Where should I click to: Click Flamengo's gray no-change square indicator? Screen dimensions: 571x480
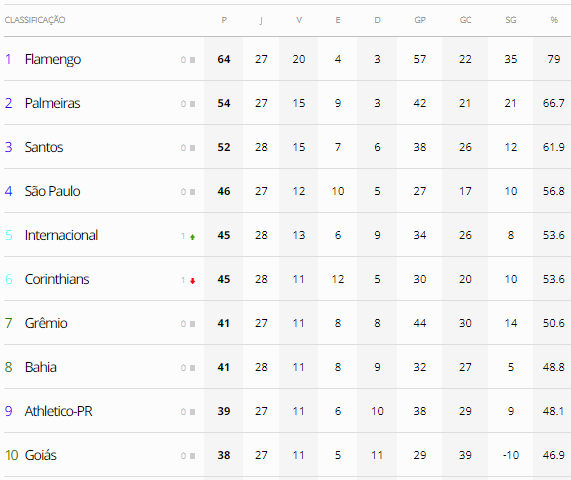coord(193,60)
